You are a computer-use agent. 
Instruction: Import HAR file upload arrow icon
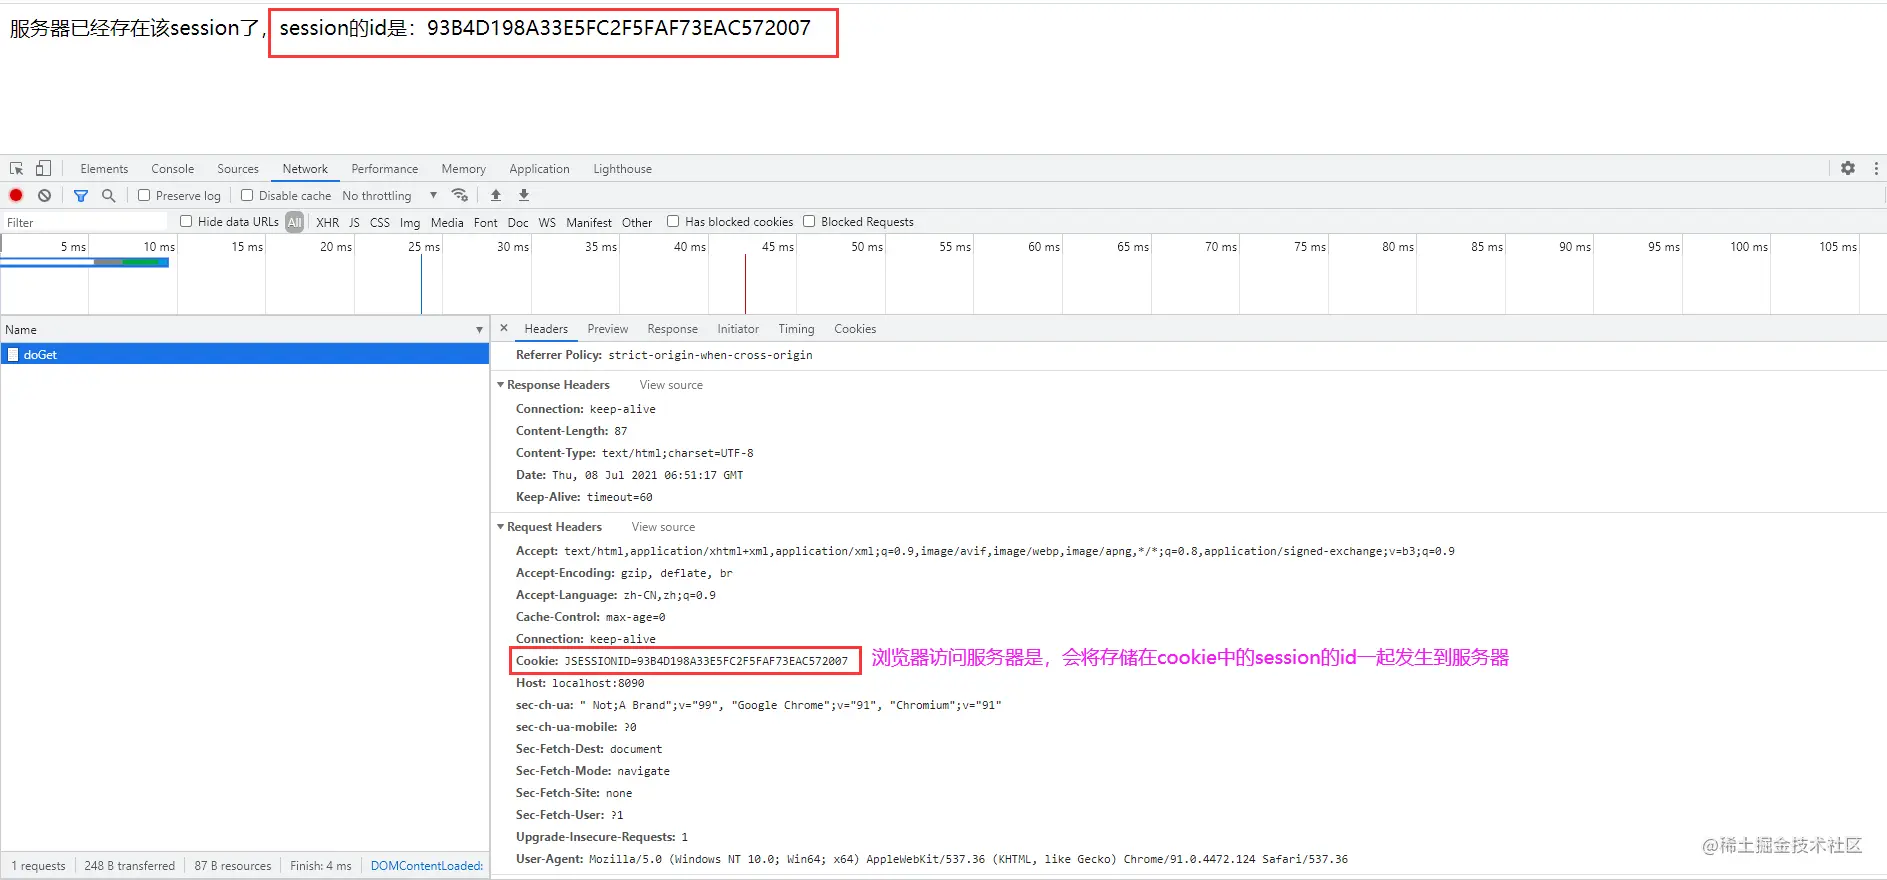click(x=496, y=195)
